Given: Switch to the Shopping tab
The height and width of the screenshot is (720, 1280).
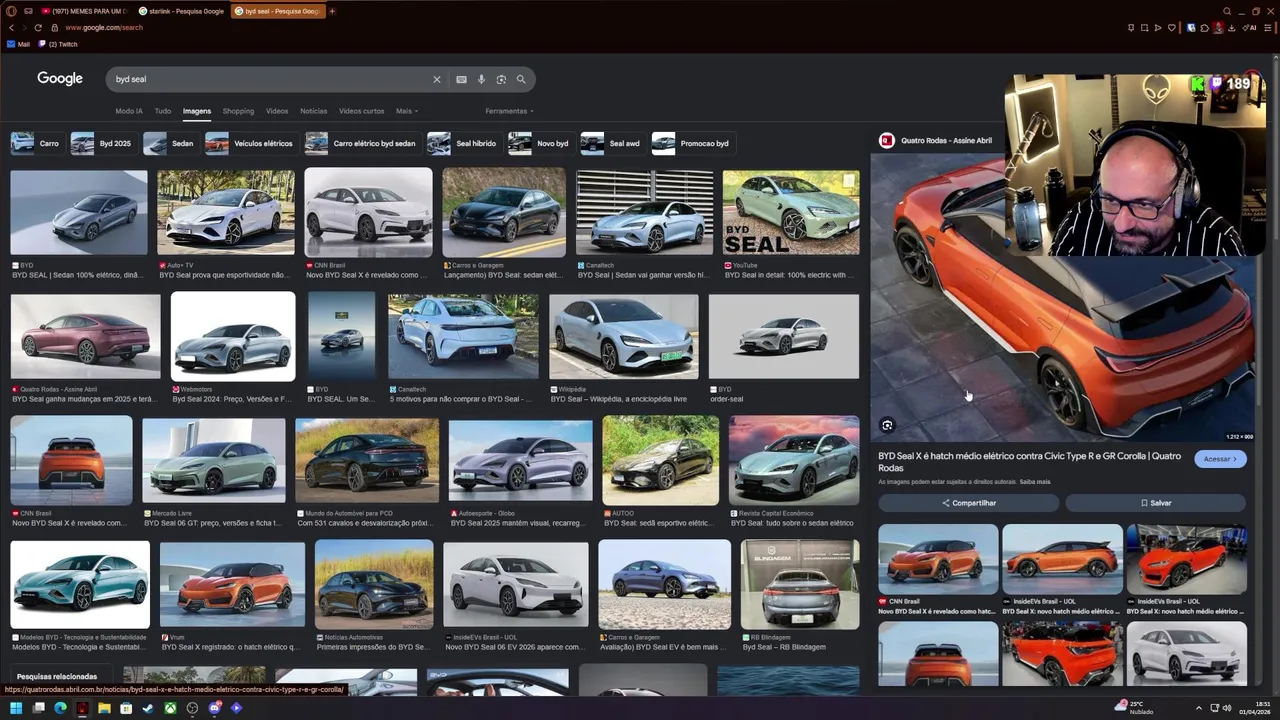Looking at the screenshot, I should tap(238, 111).
